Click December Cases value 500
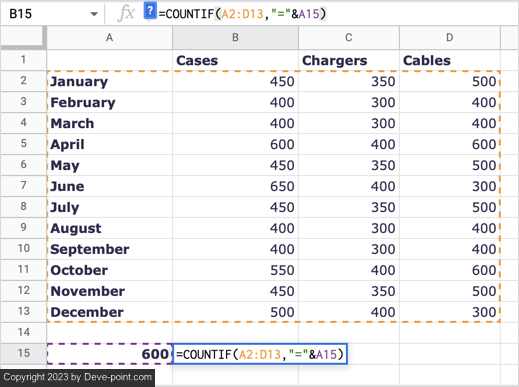 tap(235, 312)
